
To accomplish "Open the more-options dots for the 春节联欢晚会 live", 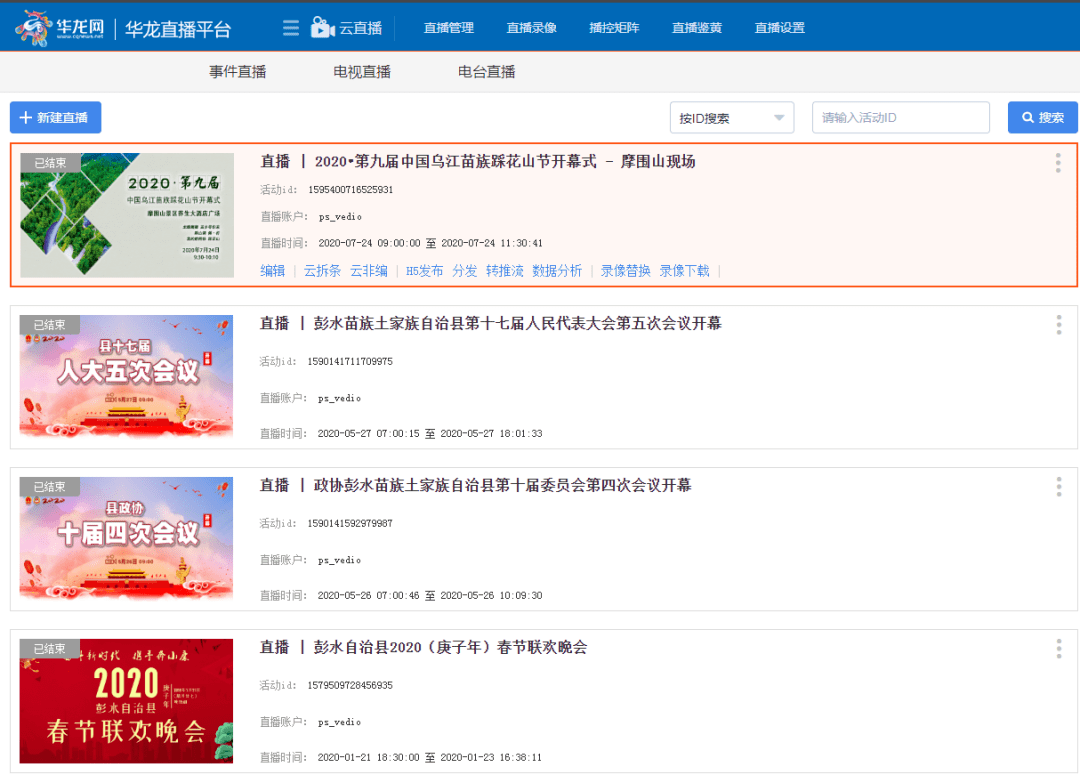I will click(x=1059, y=649).
